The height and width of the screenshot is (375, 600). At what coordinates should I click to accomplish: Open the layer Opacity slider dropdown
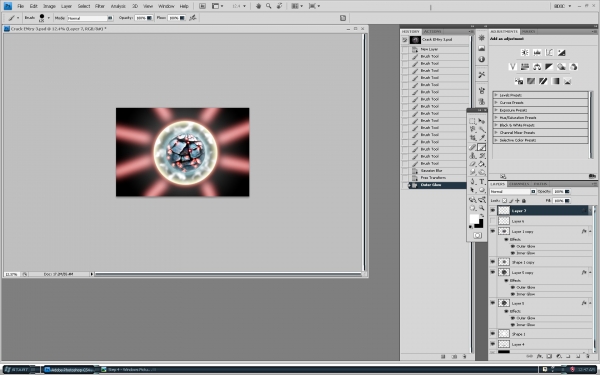tap(567, 191)
